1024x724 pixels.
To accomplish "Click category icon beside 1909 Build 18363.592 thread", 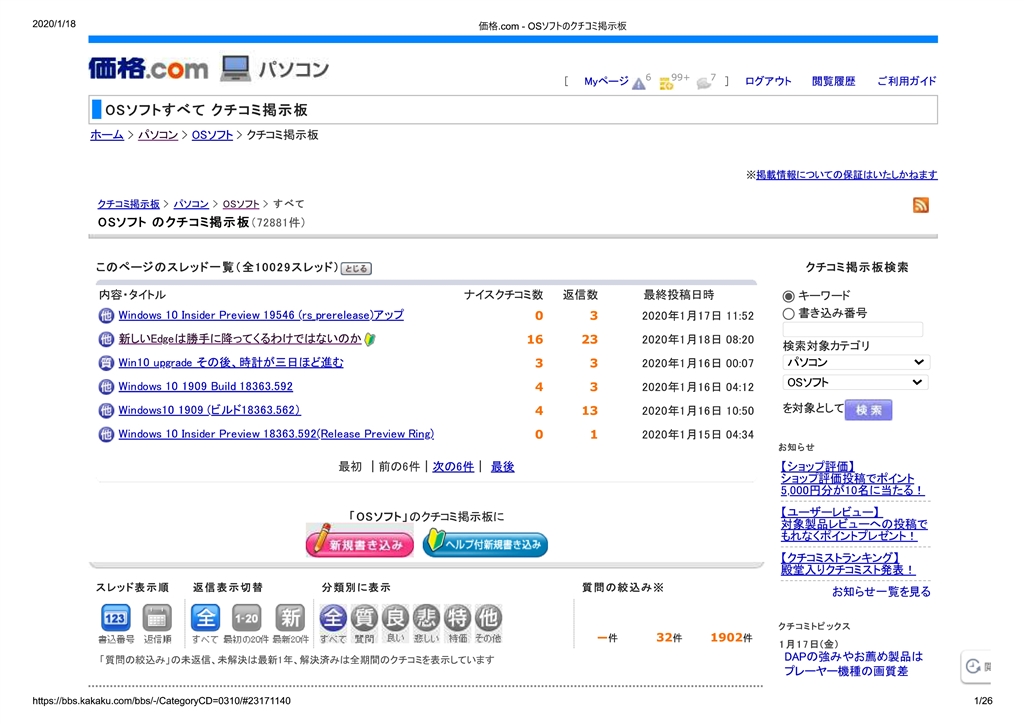I will pyautogui.click(x=106, y=387).
